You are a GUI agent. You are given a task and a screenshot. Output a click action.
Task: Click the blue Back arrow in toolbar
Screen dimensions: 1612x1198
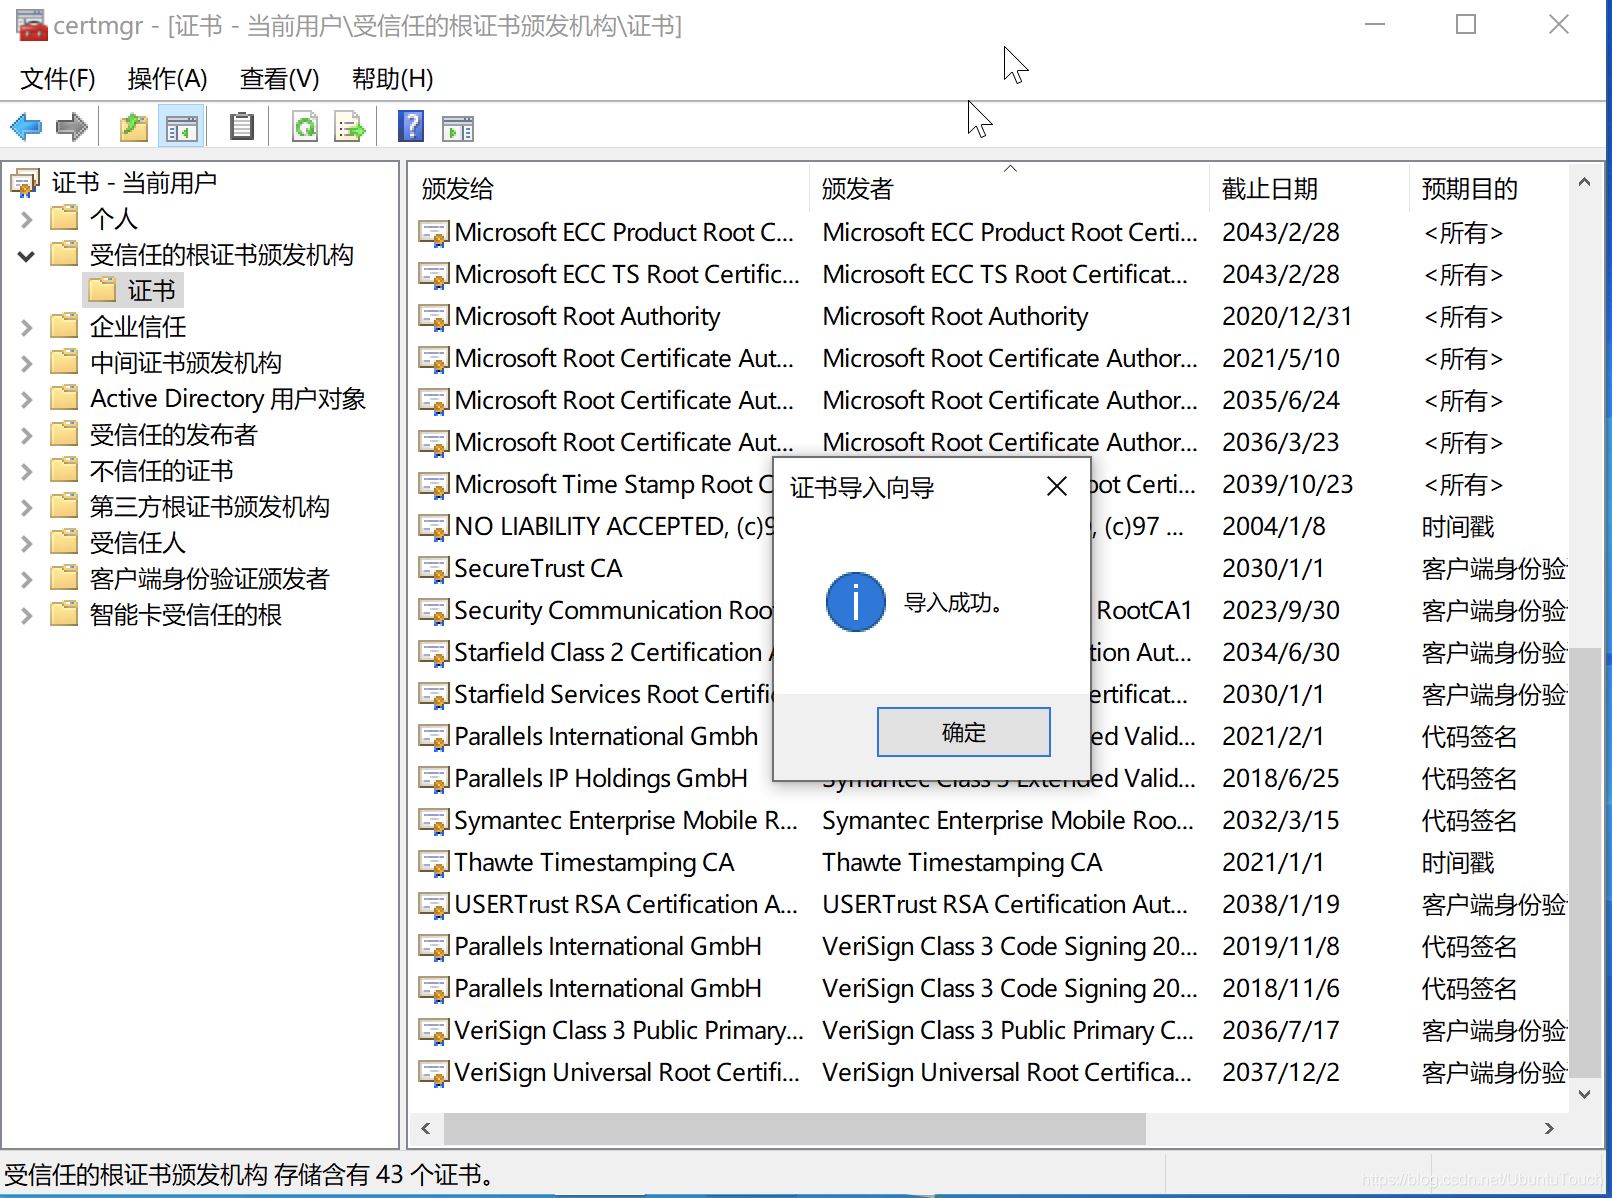click(x=26, y=127)
